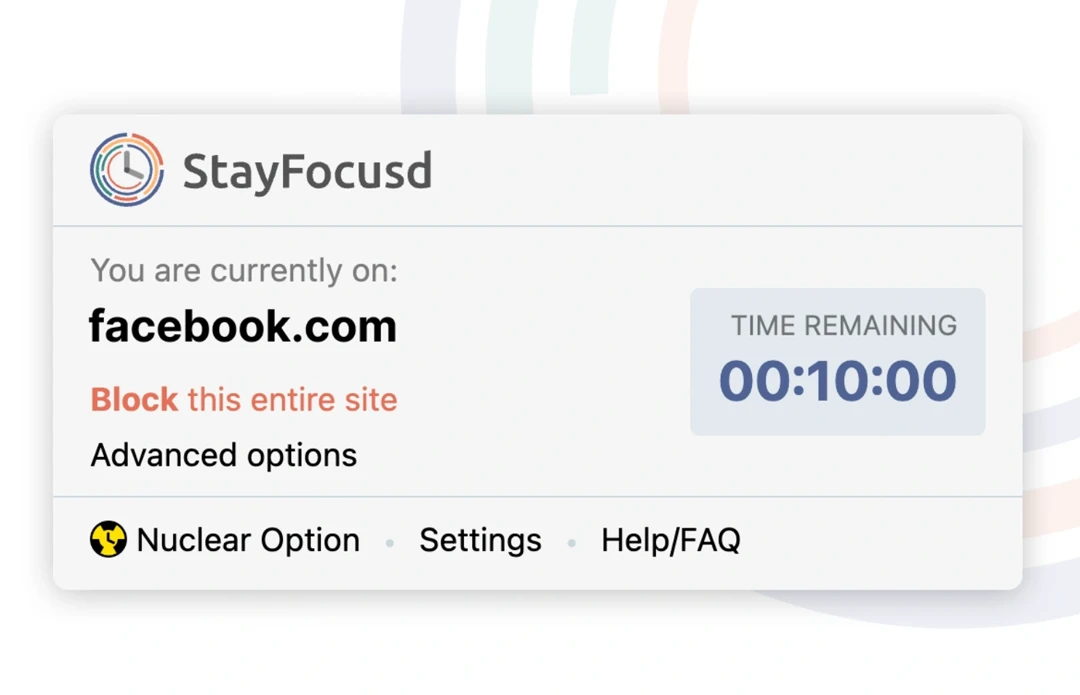Click the "You are currently on:" text
This screenshot has width=1080, height=695.
tap(244, 271)
